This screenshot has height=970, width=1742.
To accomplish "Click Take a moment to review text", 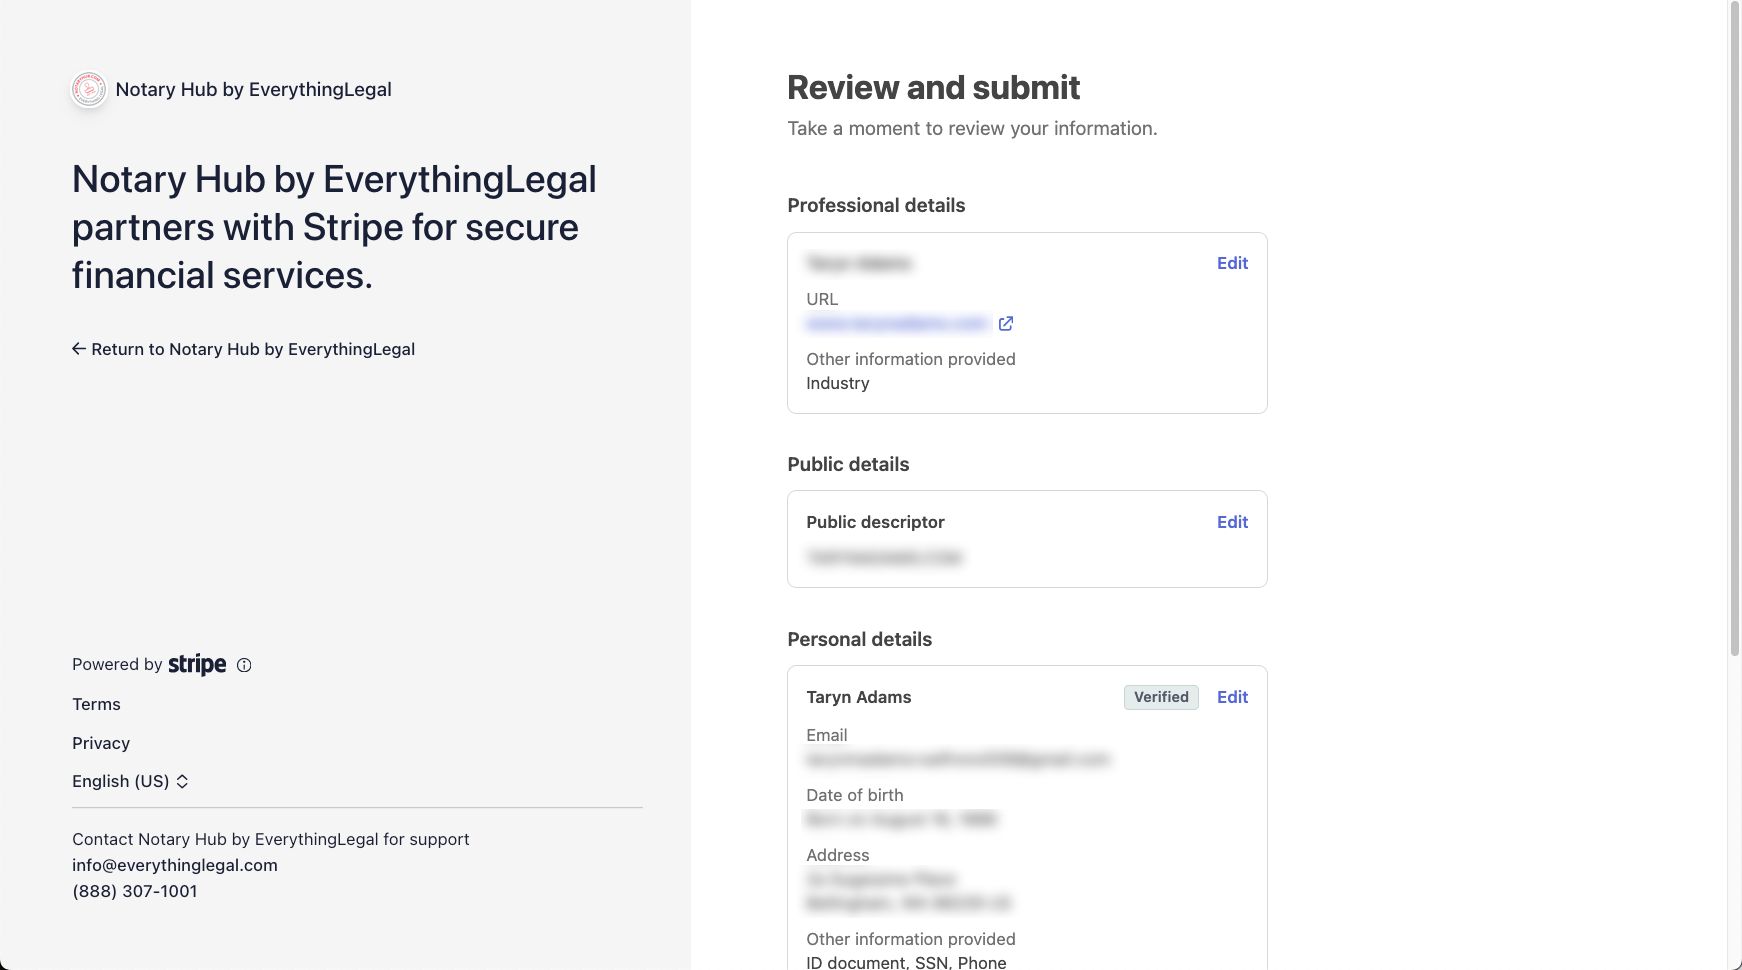I will [x=972, y=128].
